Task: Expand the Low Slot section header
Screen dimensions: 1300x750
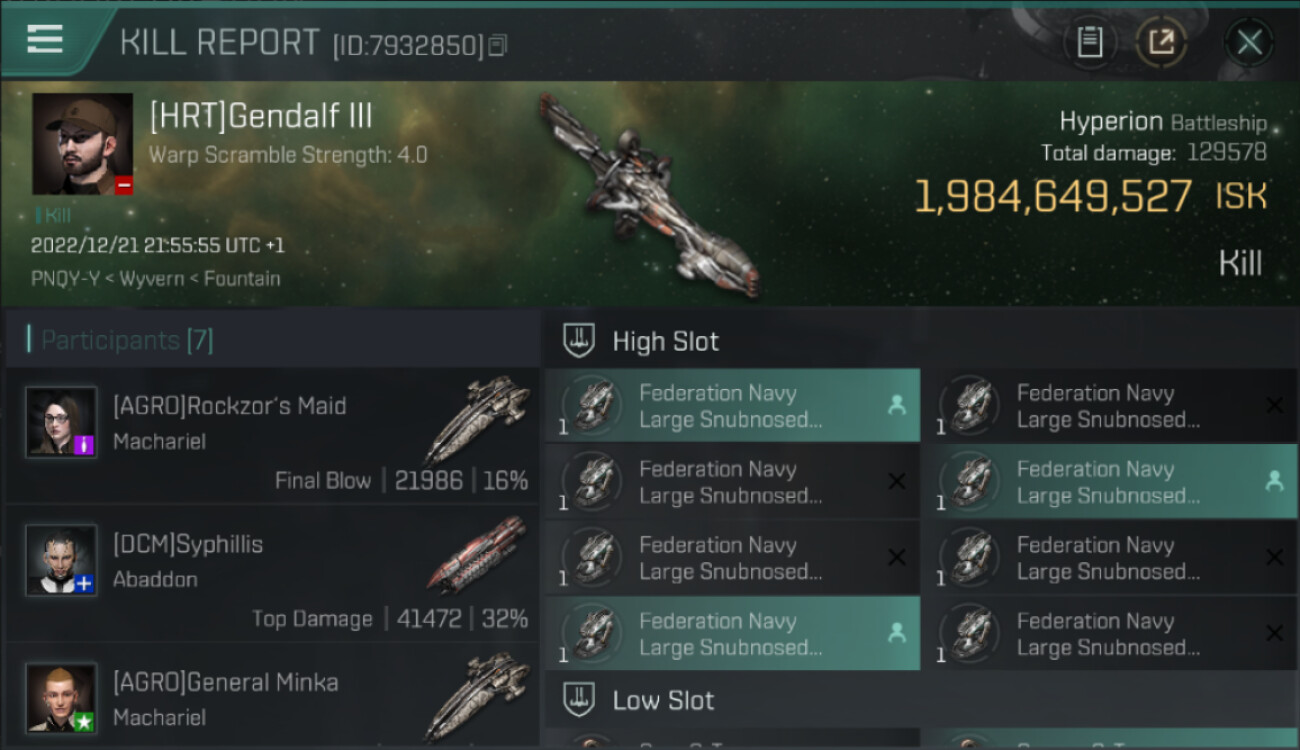Action: pyautogui.click(x=921, y=700)
